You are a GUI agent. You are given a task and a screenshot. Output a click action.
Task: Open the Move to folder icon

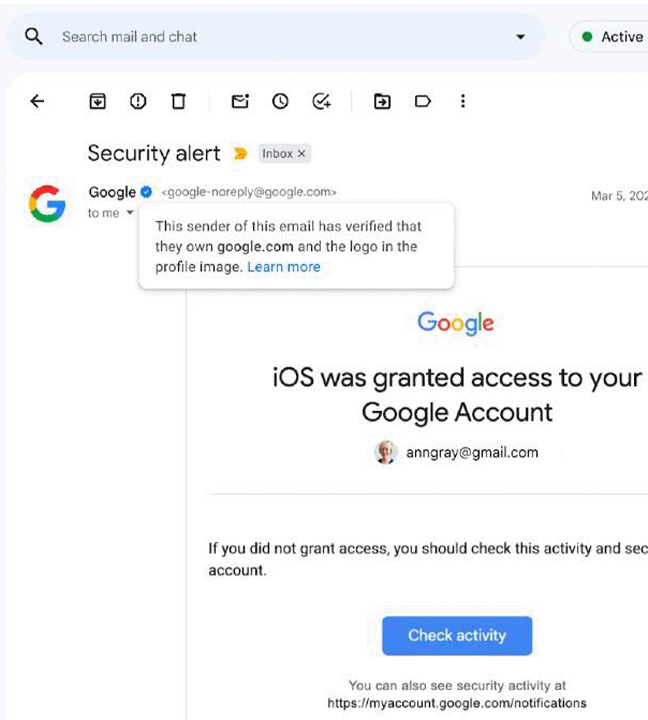click(382, 101)
